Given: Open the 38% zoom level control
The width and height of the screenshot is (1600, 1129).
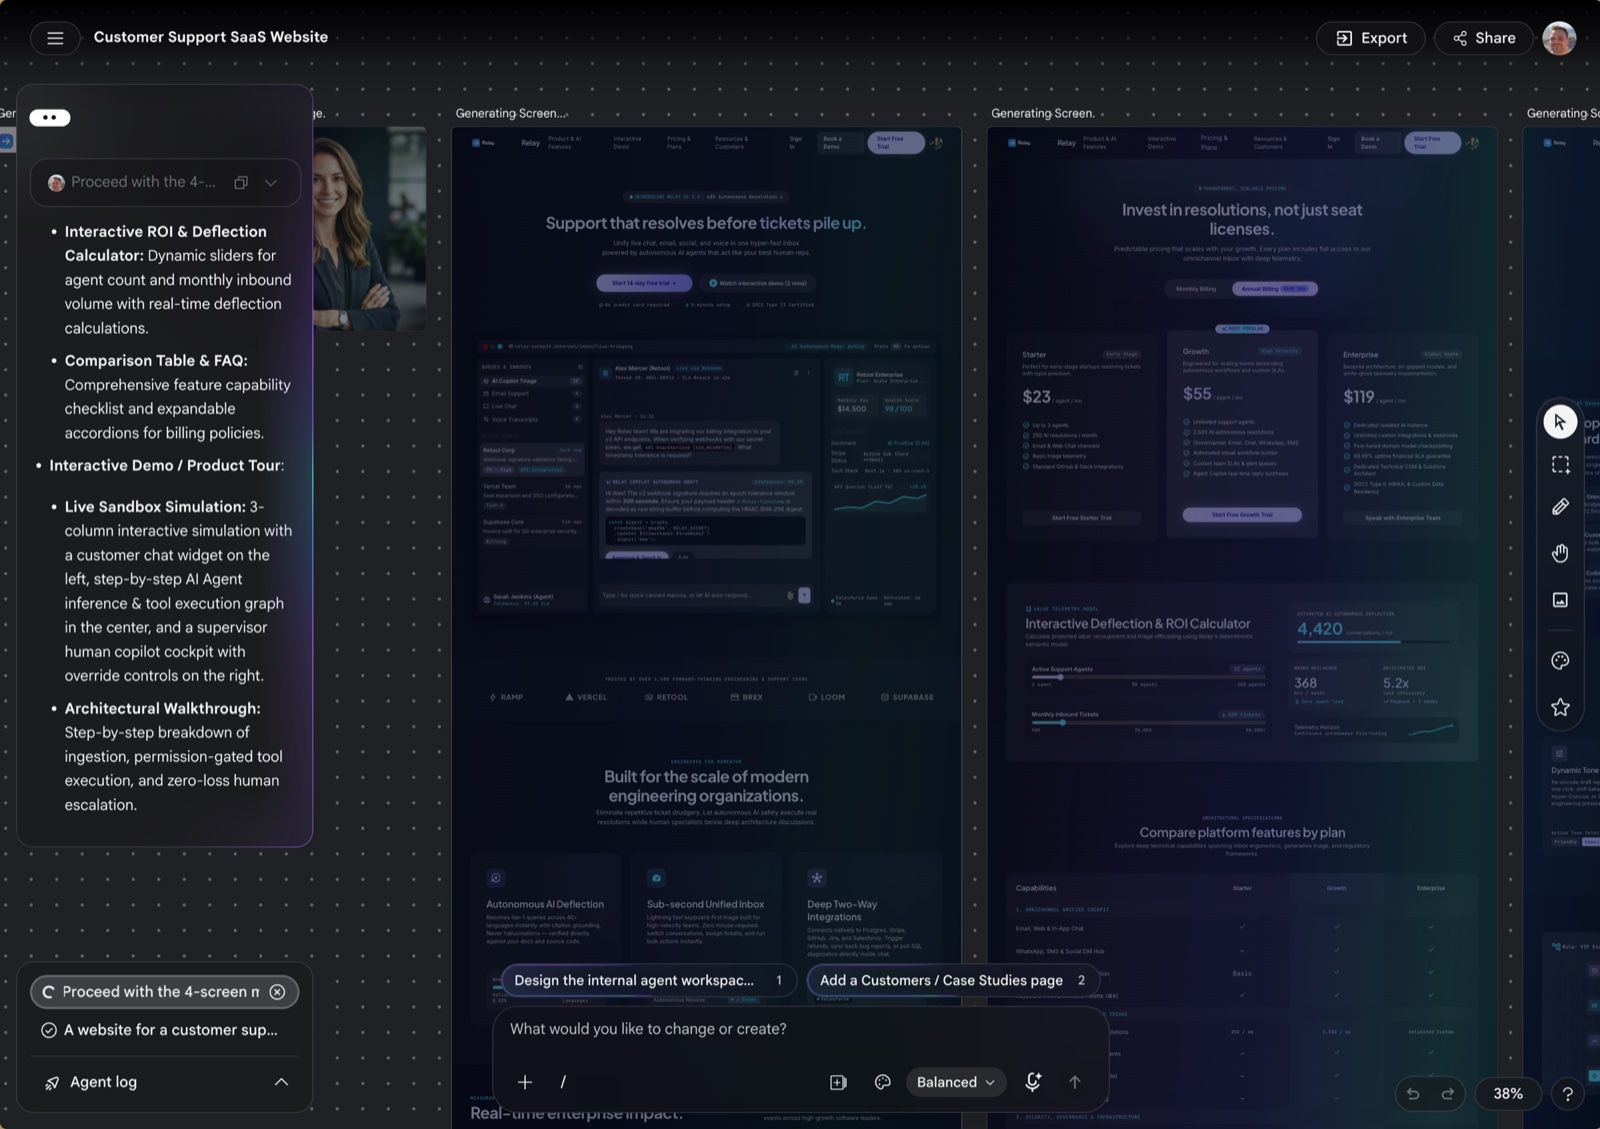Looking at the screenshot, I should [x=1508, y=1094].
